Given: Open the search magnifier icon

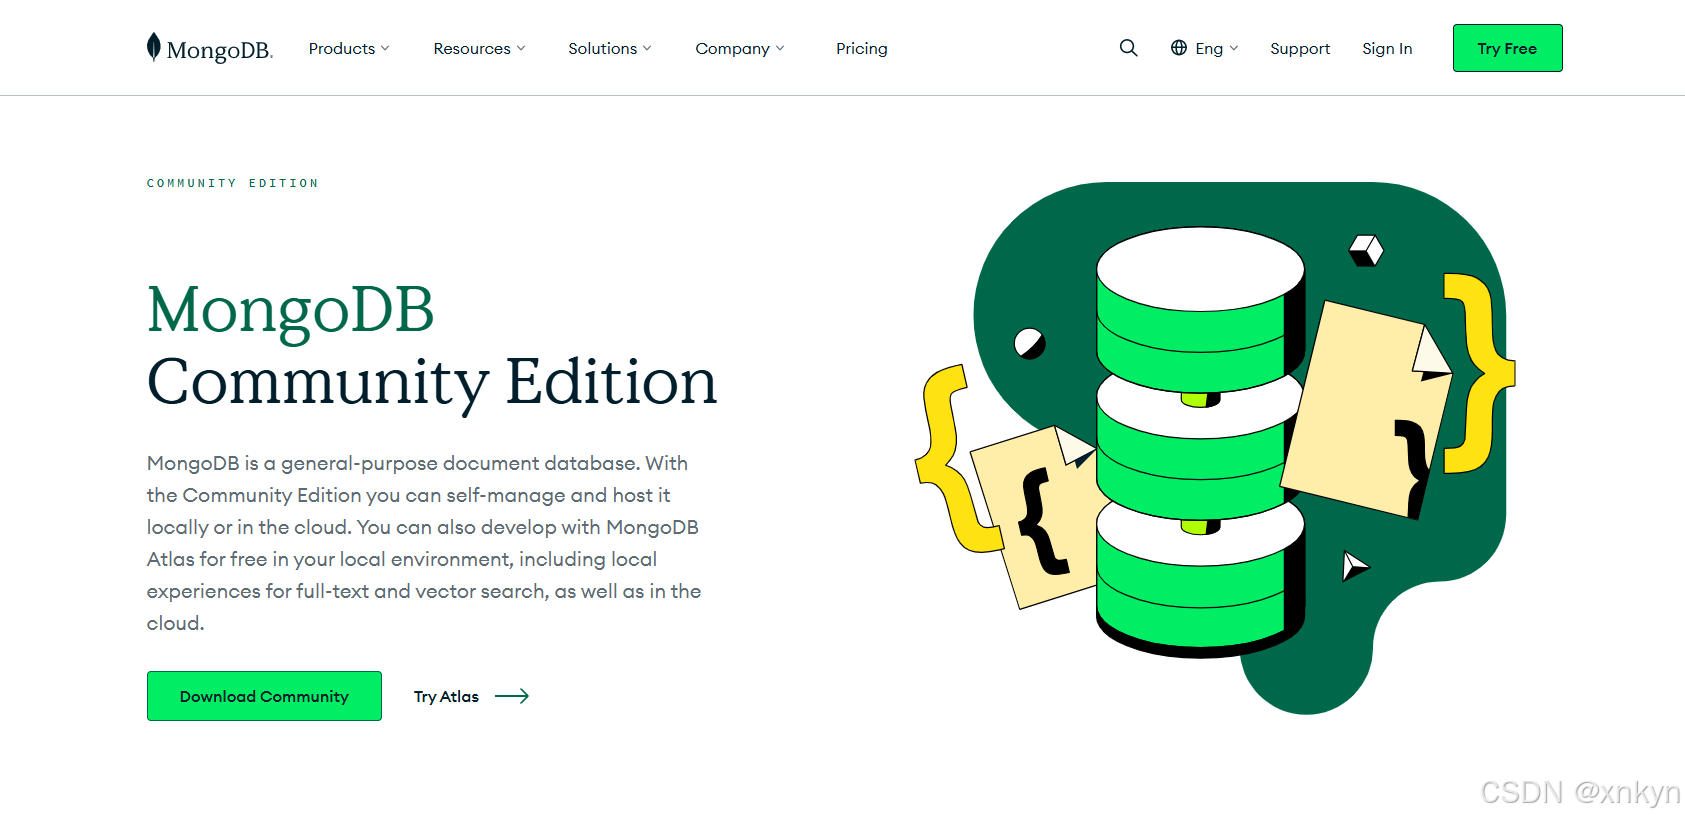Looking at the screenshot, I should click(1128, 48).
